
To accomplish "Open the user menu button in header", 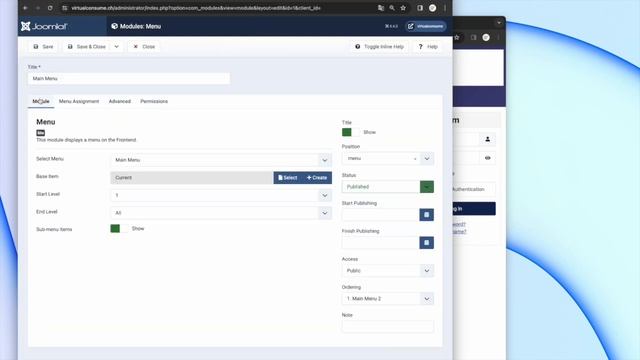I will click(426, 26).
